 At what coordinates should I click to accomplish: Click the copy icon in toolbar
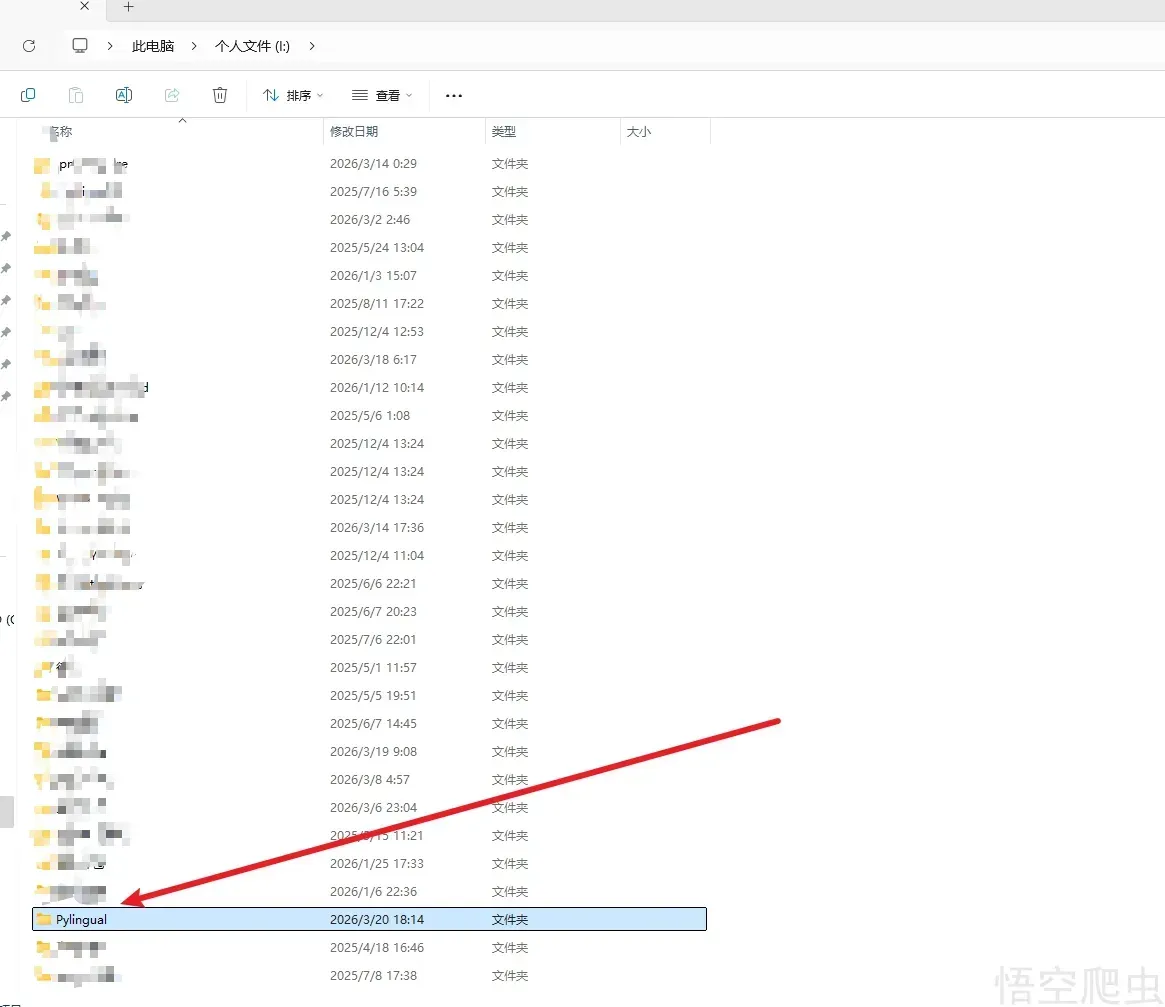(28, 95)
